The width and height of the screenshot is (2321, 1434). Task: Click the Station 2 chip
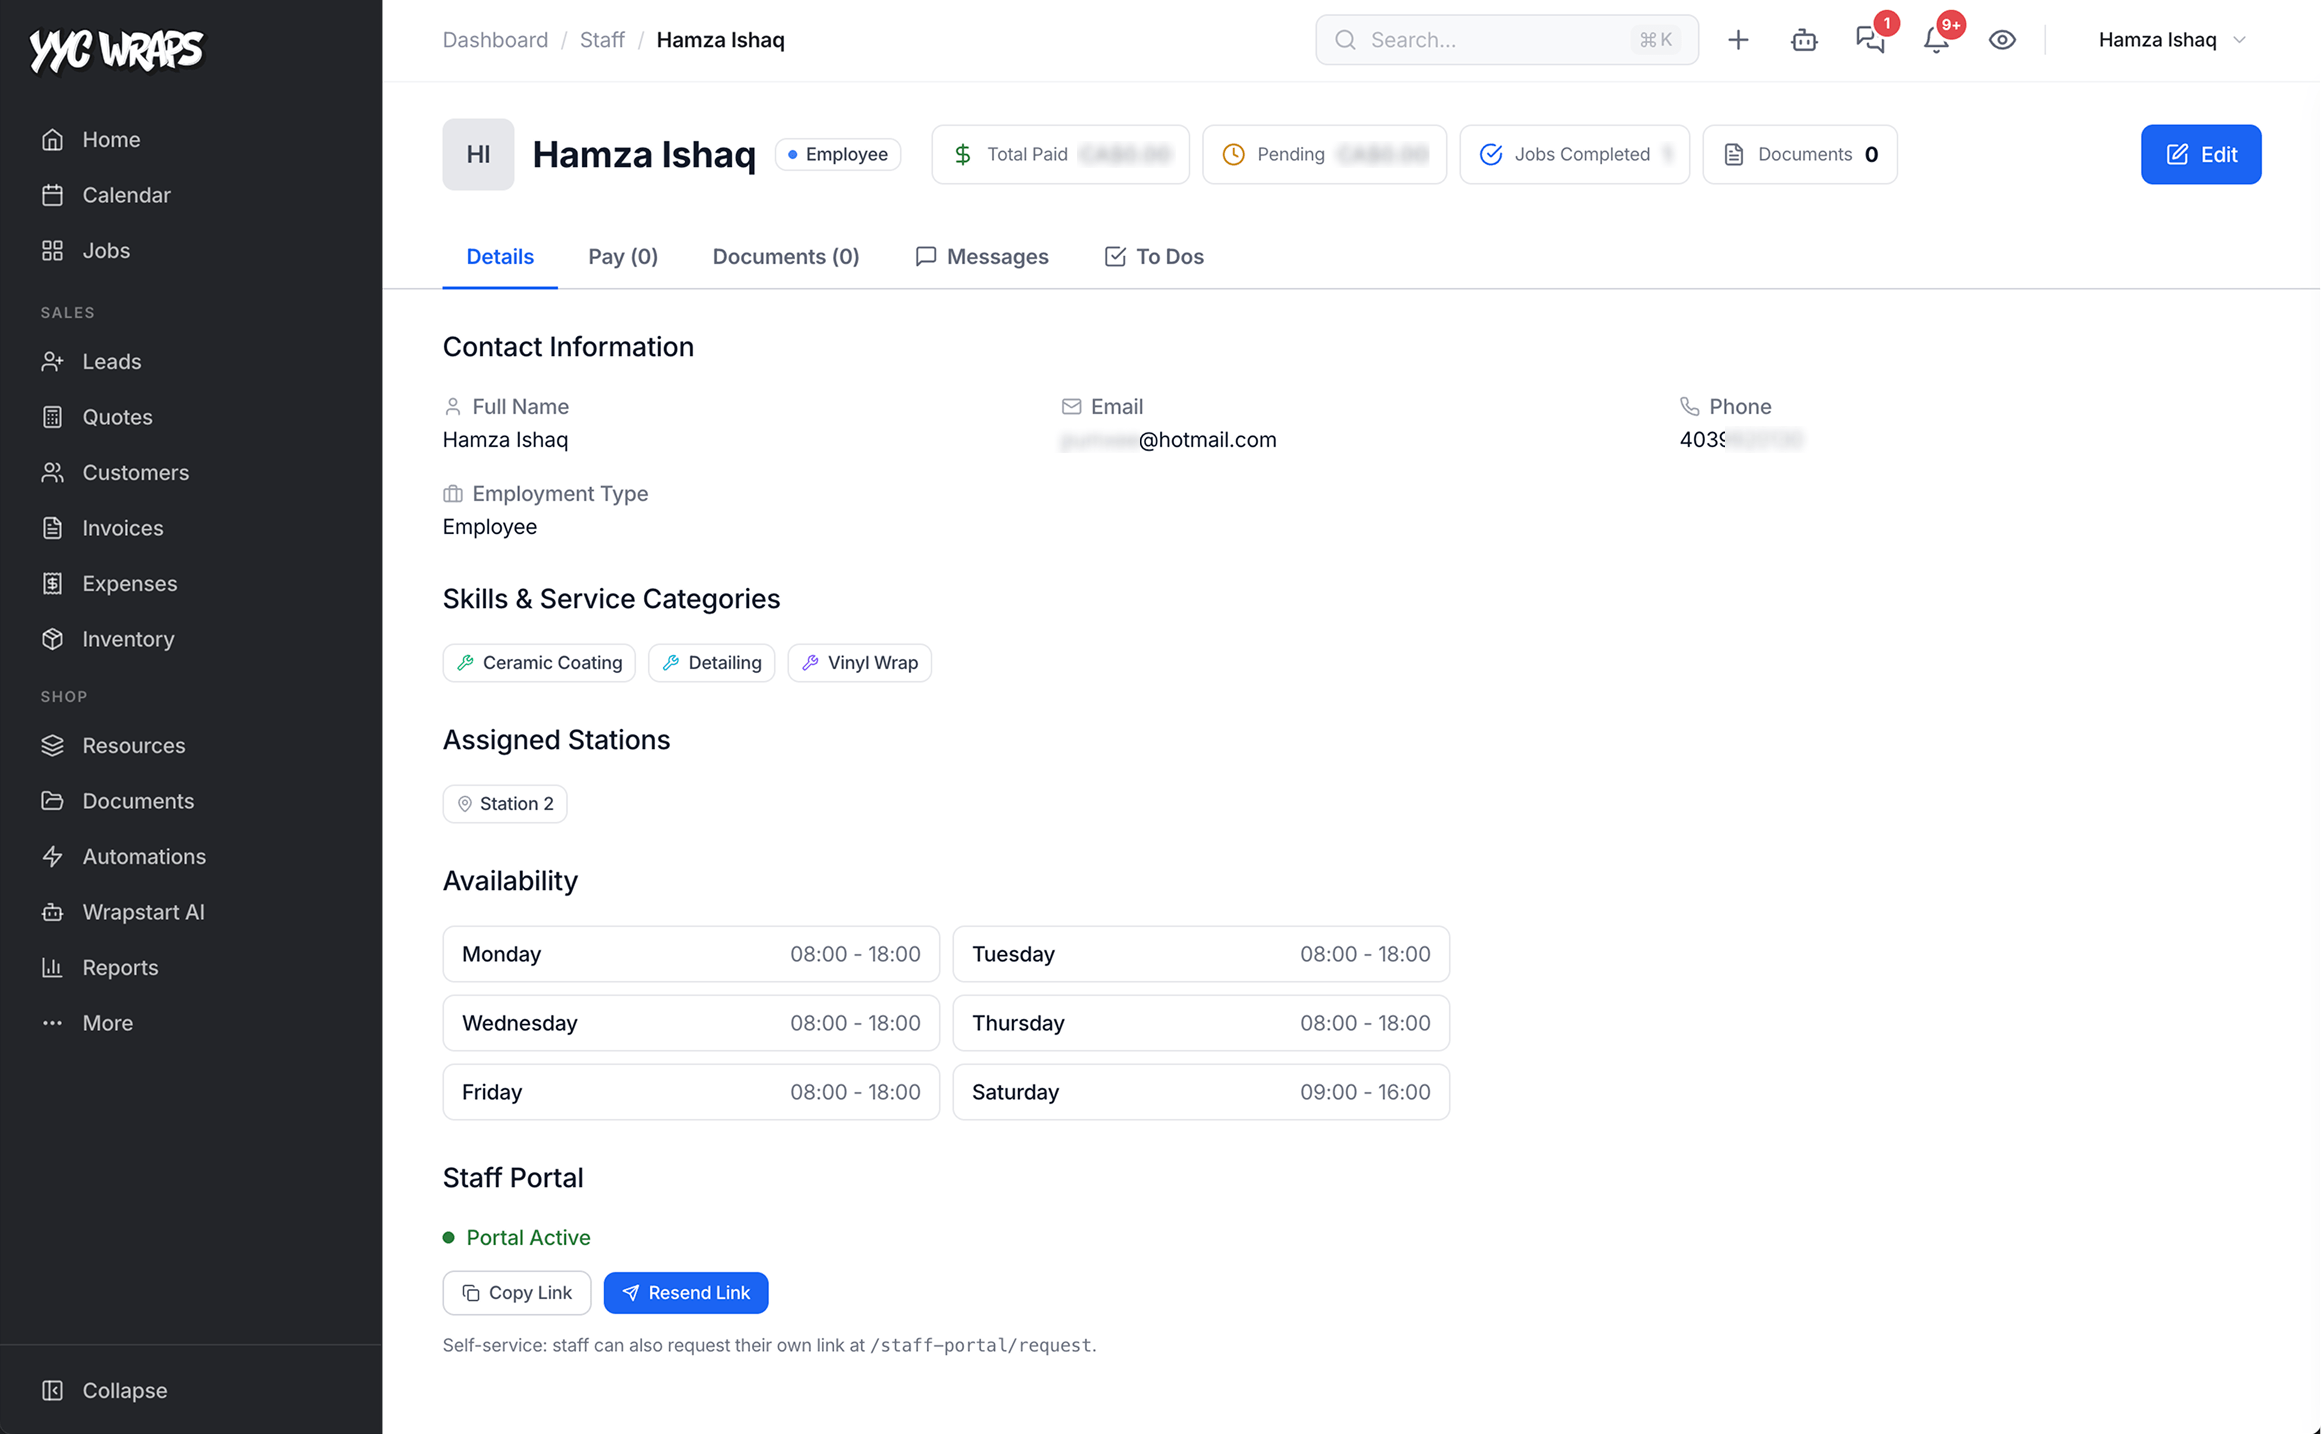(505, 804)
